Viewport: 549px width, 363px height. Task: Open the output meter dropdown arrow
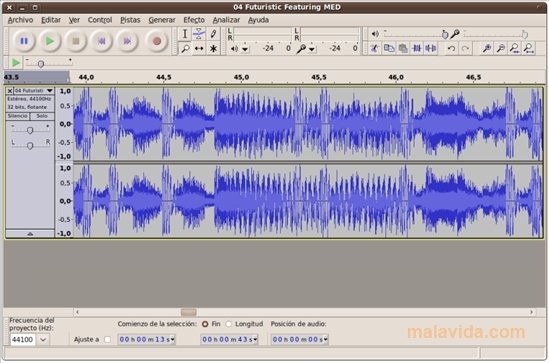pos(245,49)
